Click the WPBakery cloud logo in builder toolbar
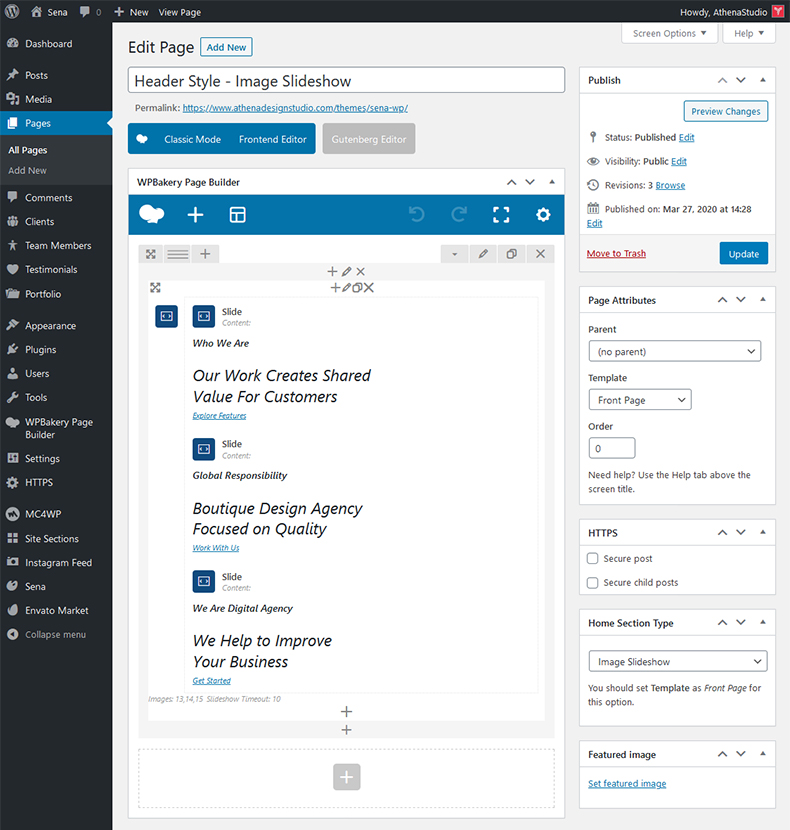 point(151,215)
